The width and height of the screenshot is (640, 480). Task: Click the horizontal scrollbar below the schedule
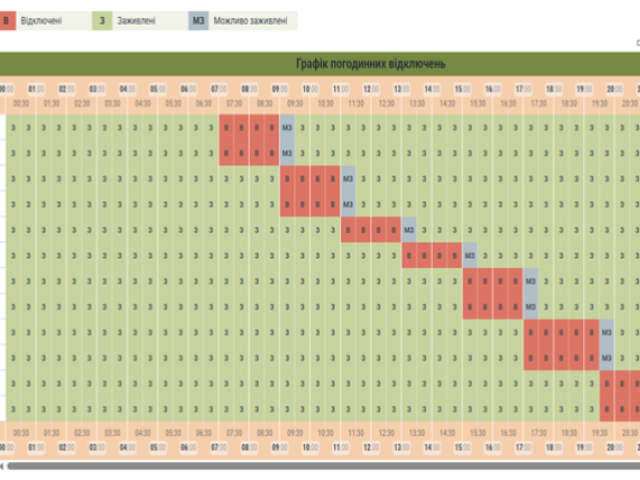323,466
